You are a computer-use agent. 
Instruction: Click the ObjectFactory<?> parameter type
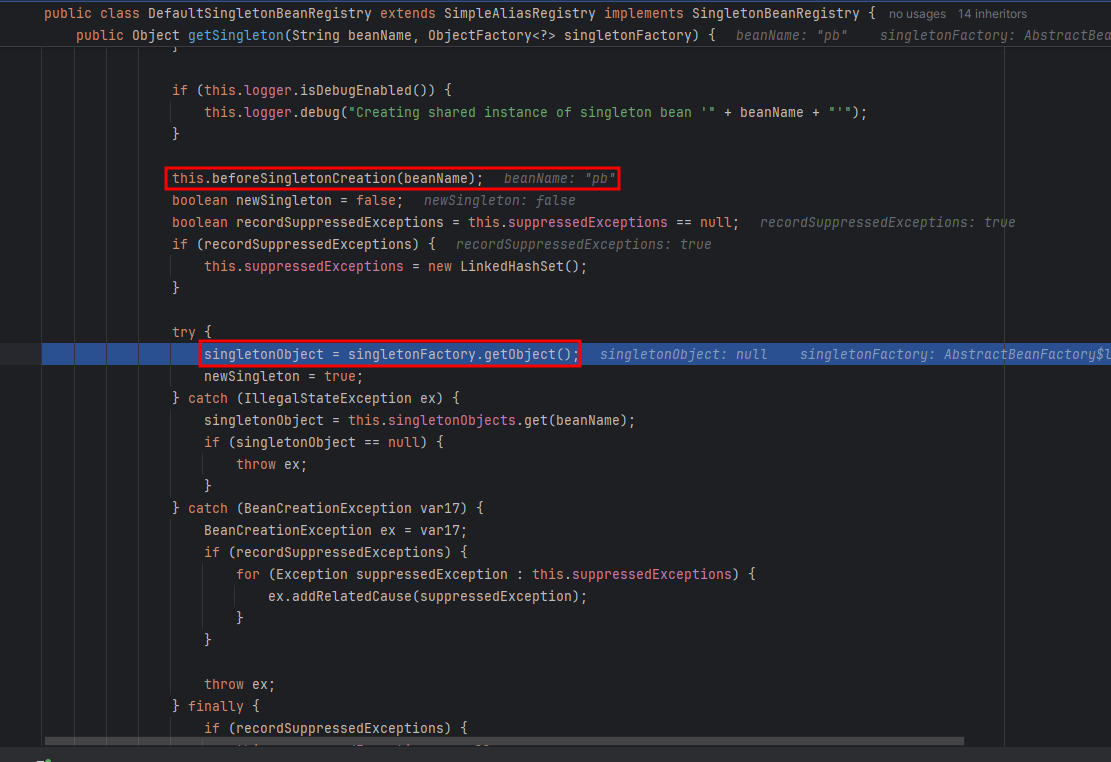click(492, 35)
